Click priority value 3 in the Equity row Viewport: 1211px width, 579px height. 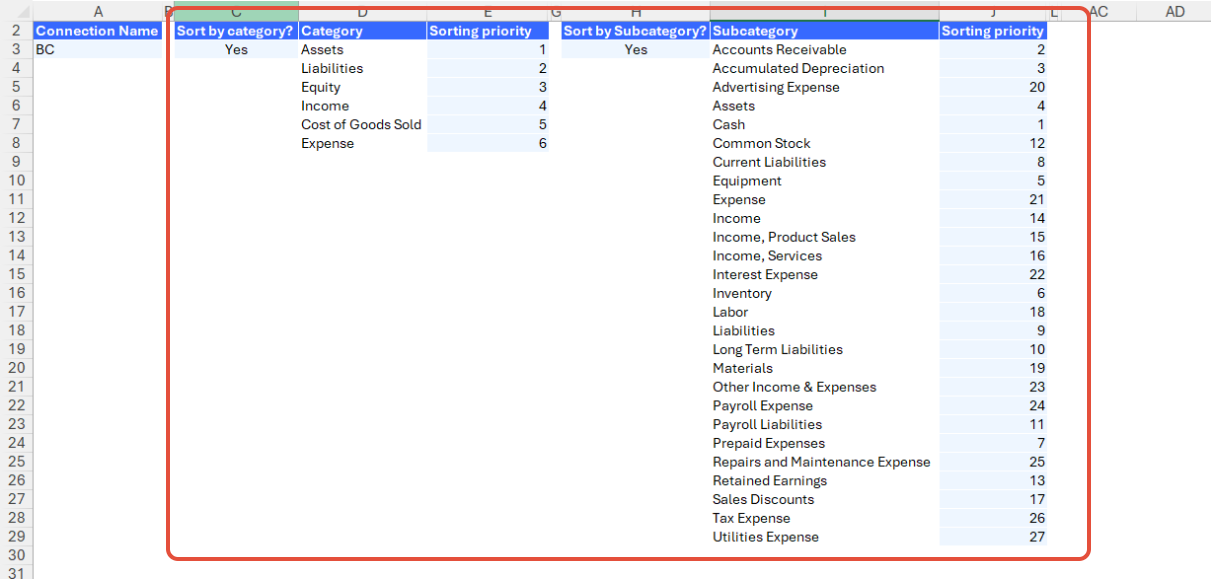(x=488, y=87)
